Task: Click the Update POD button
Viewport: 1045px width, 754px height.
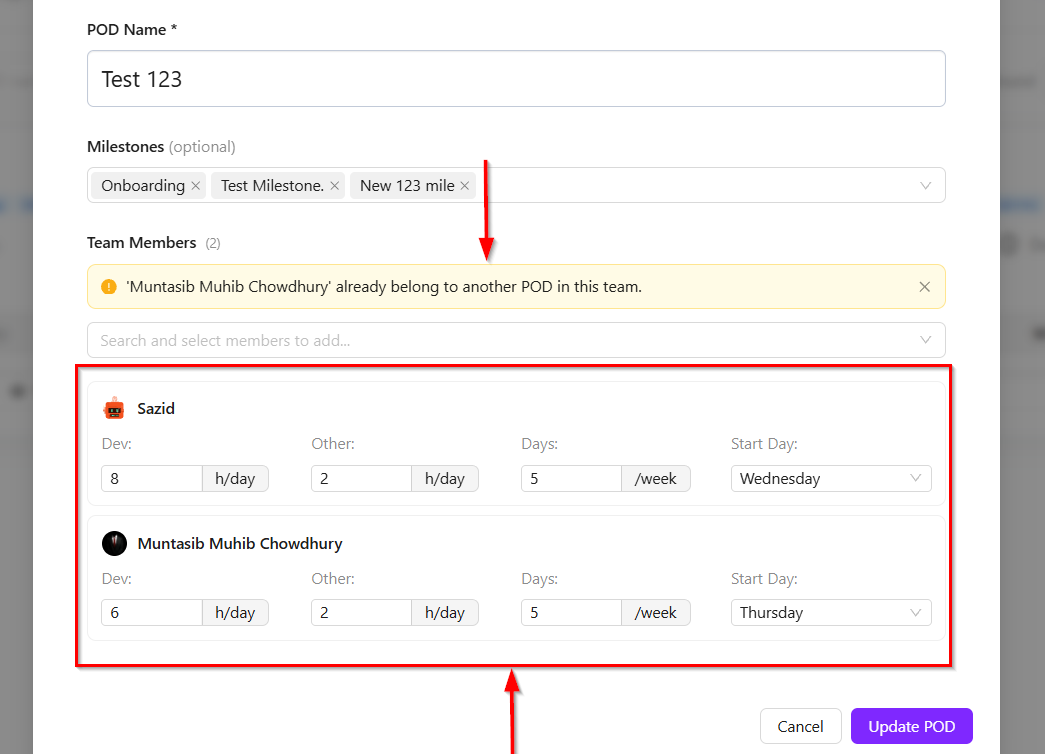Action: 911,726
